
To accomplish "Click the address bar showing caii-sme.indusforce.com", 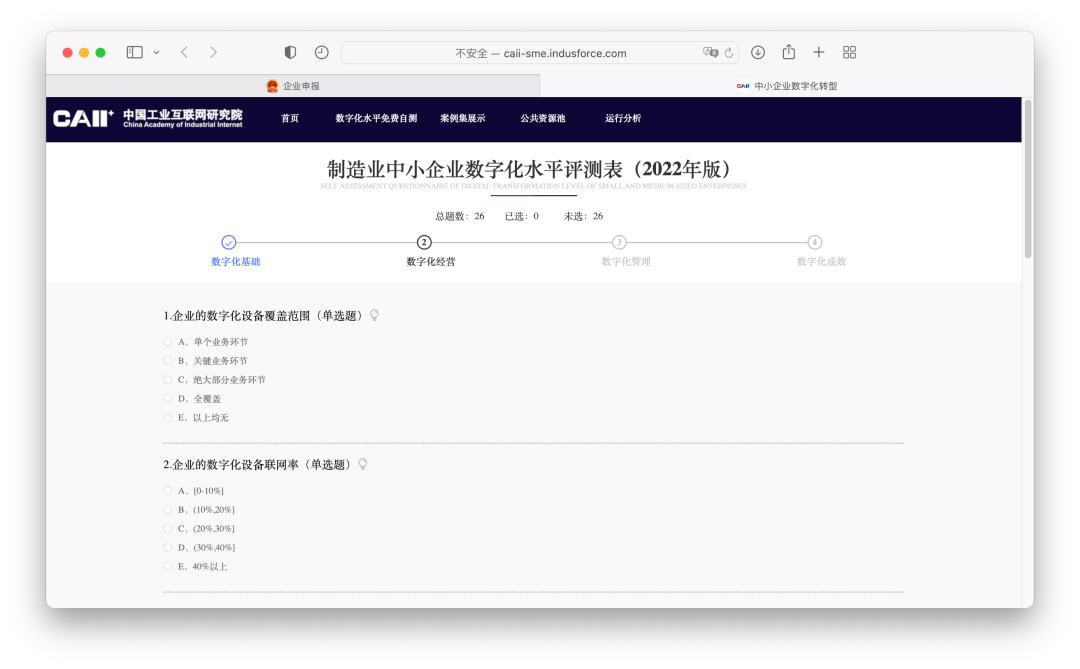I will click(540, 51).
